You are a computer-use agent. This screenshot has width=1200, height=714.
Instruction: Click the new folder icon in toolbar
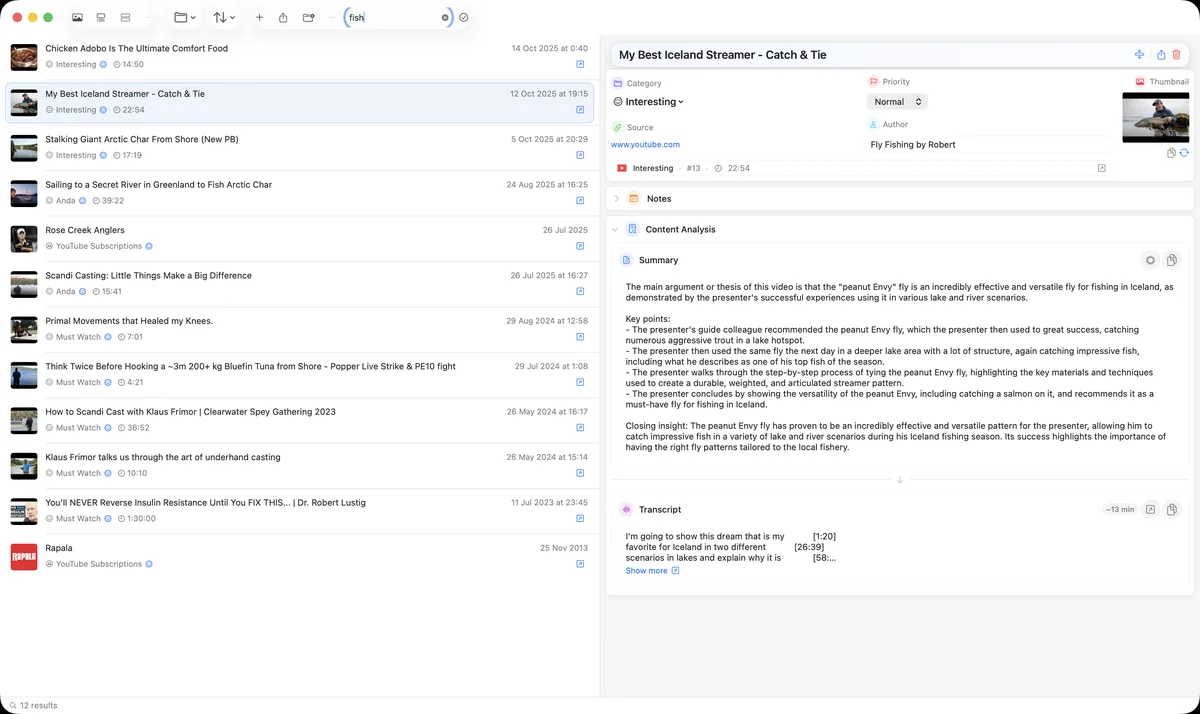(308, 18)
